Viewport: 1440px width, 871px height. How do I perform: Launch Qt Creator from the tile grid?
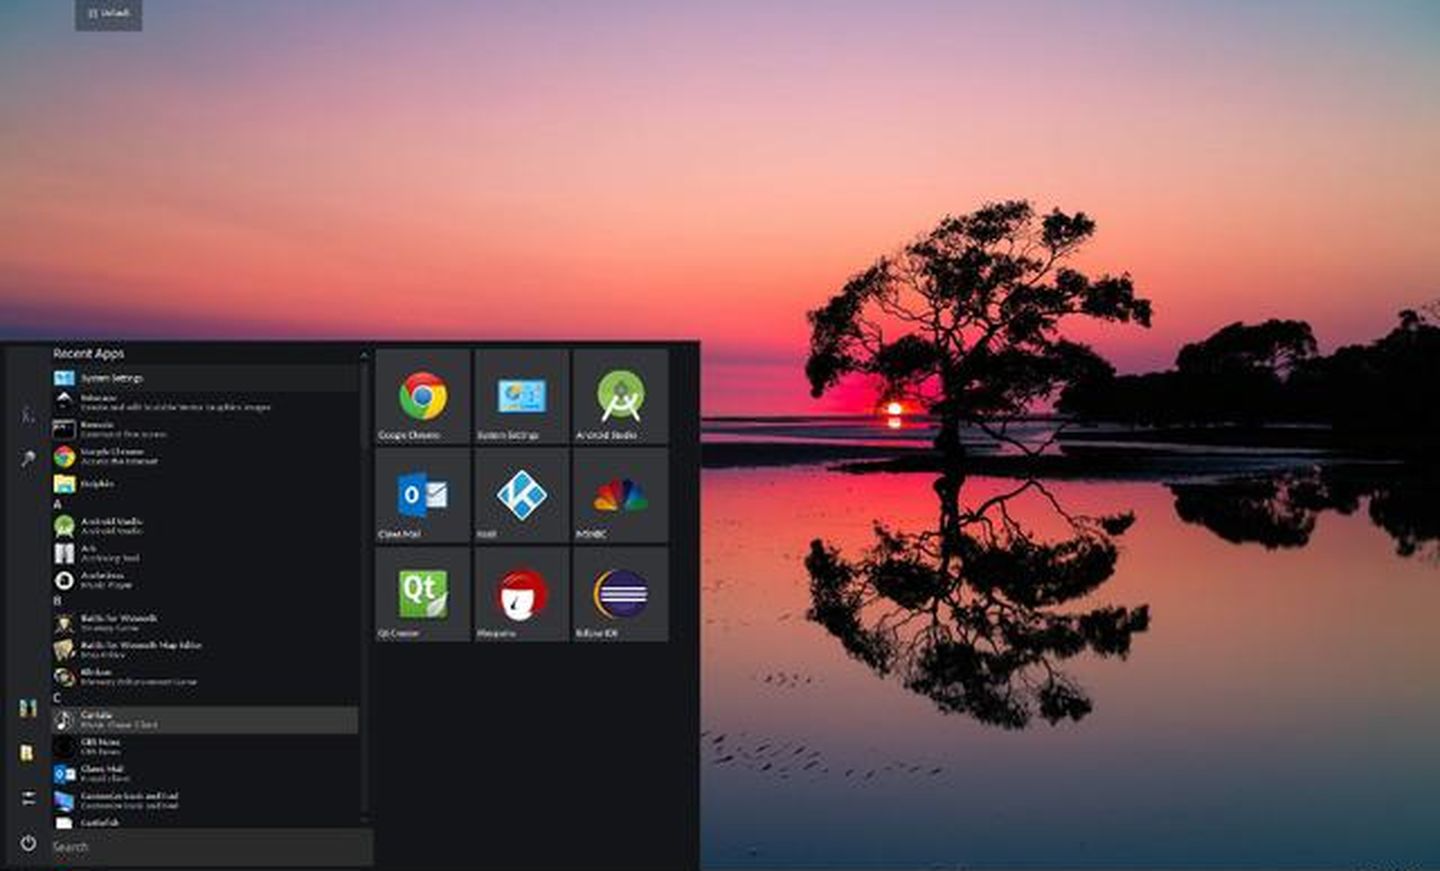click(421, 597)
